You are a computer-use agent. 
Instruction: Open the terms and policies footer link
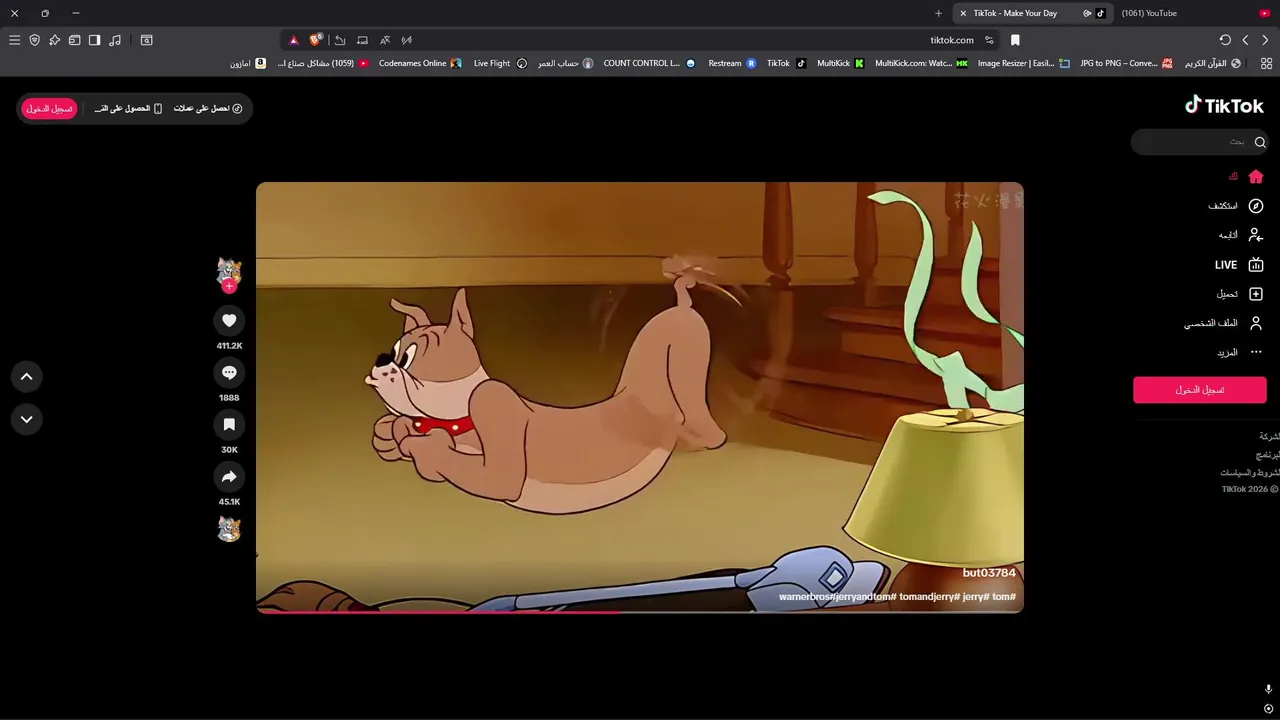(x=1249, y=472)
